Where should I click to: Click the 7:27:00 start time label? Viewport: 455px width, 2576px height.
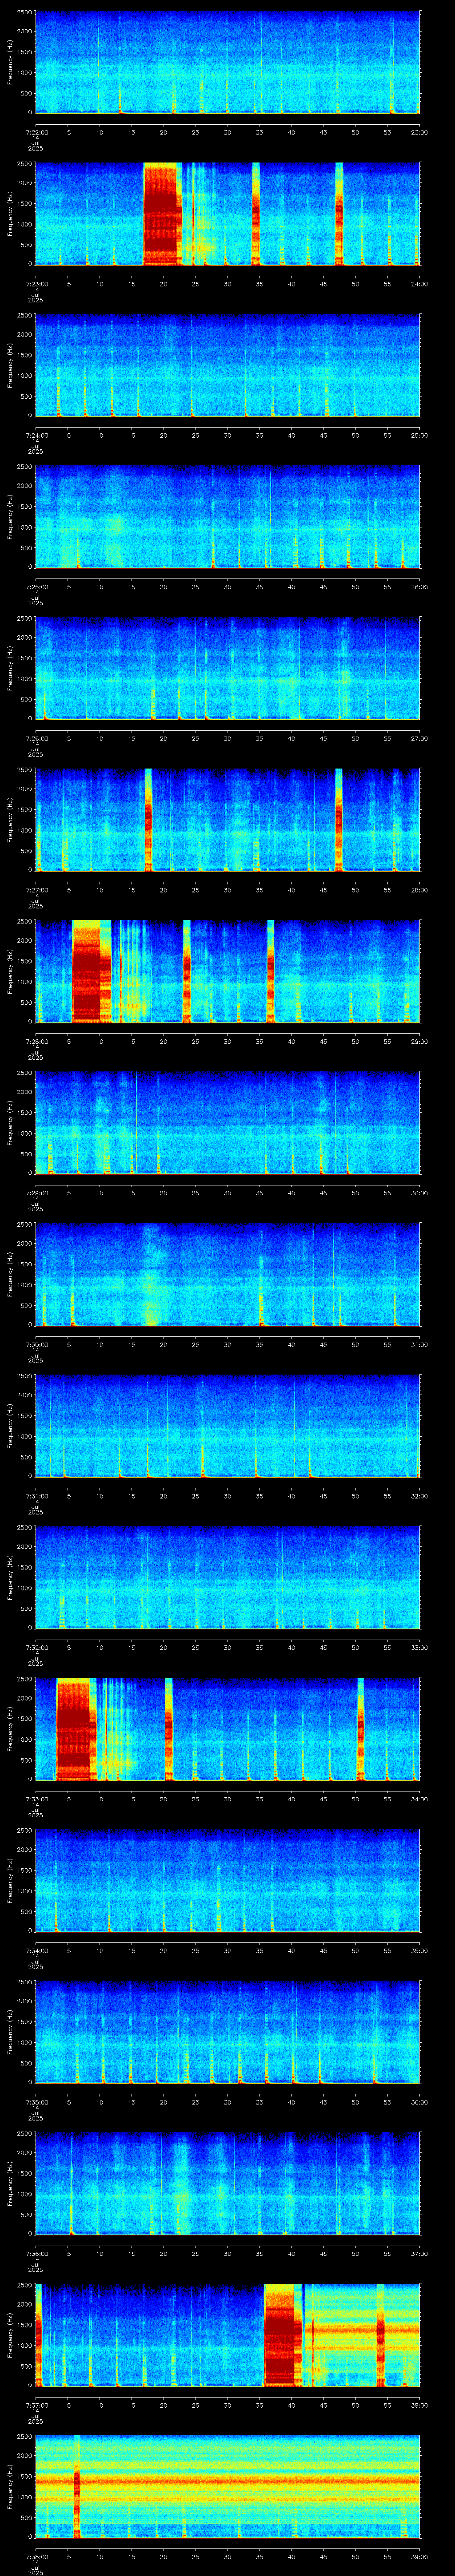point(36,890)
